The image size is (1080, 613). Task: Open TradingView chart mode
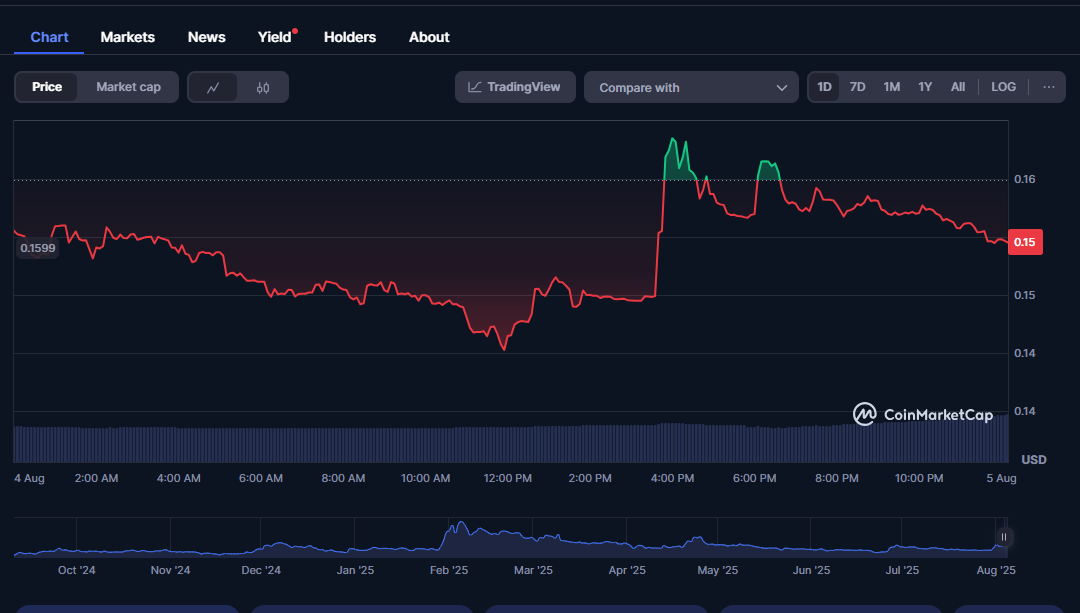click(x=515, y=87)
